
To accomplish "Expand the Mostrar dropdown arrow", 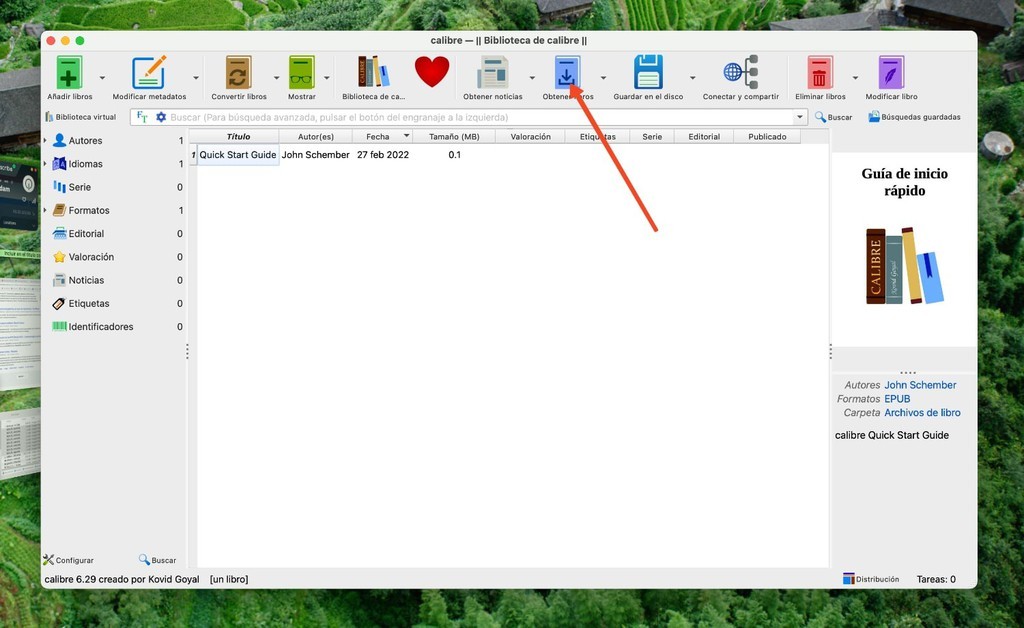I will [327, 78].
